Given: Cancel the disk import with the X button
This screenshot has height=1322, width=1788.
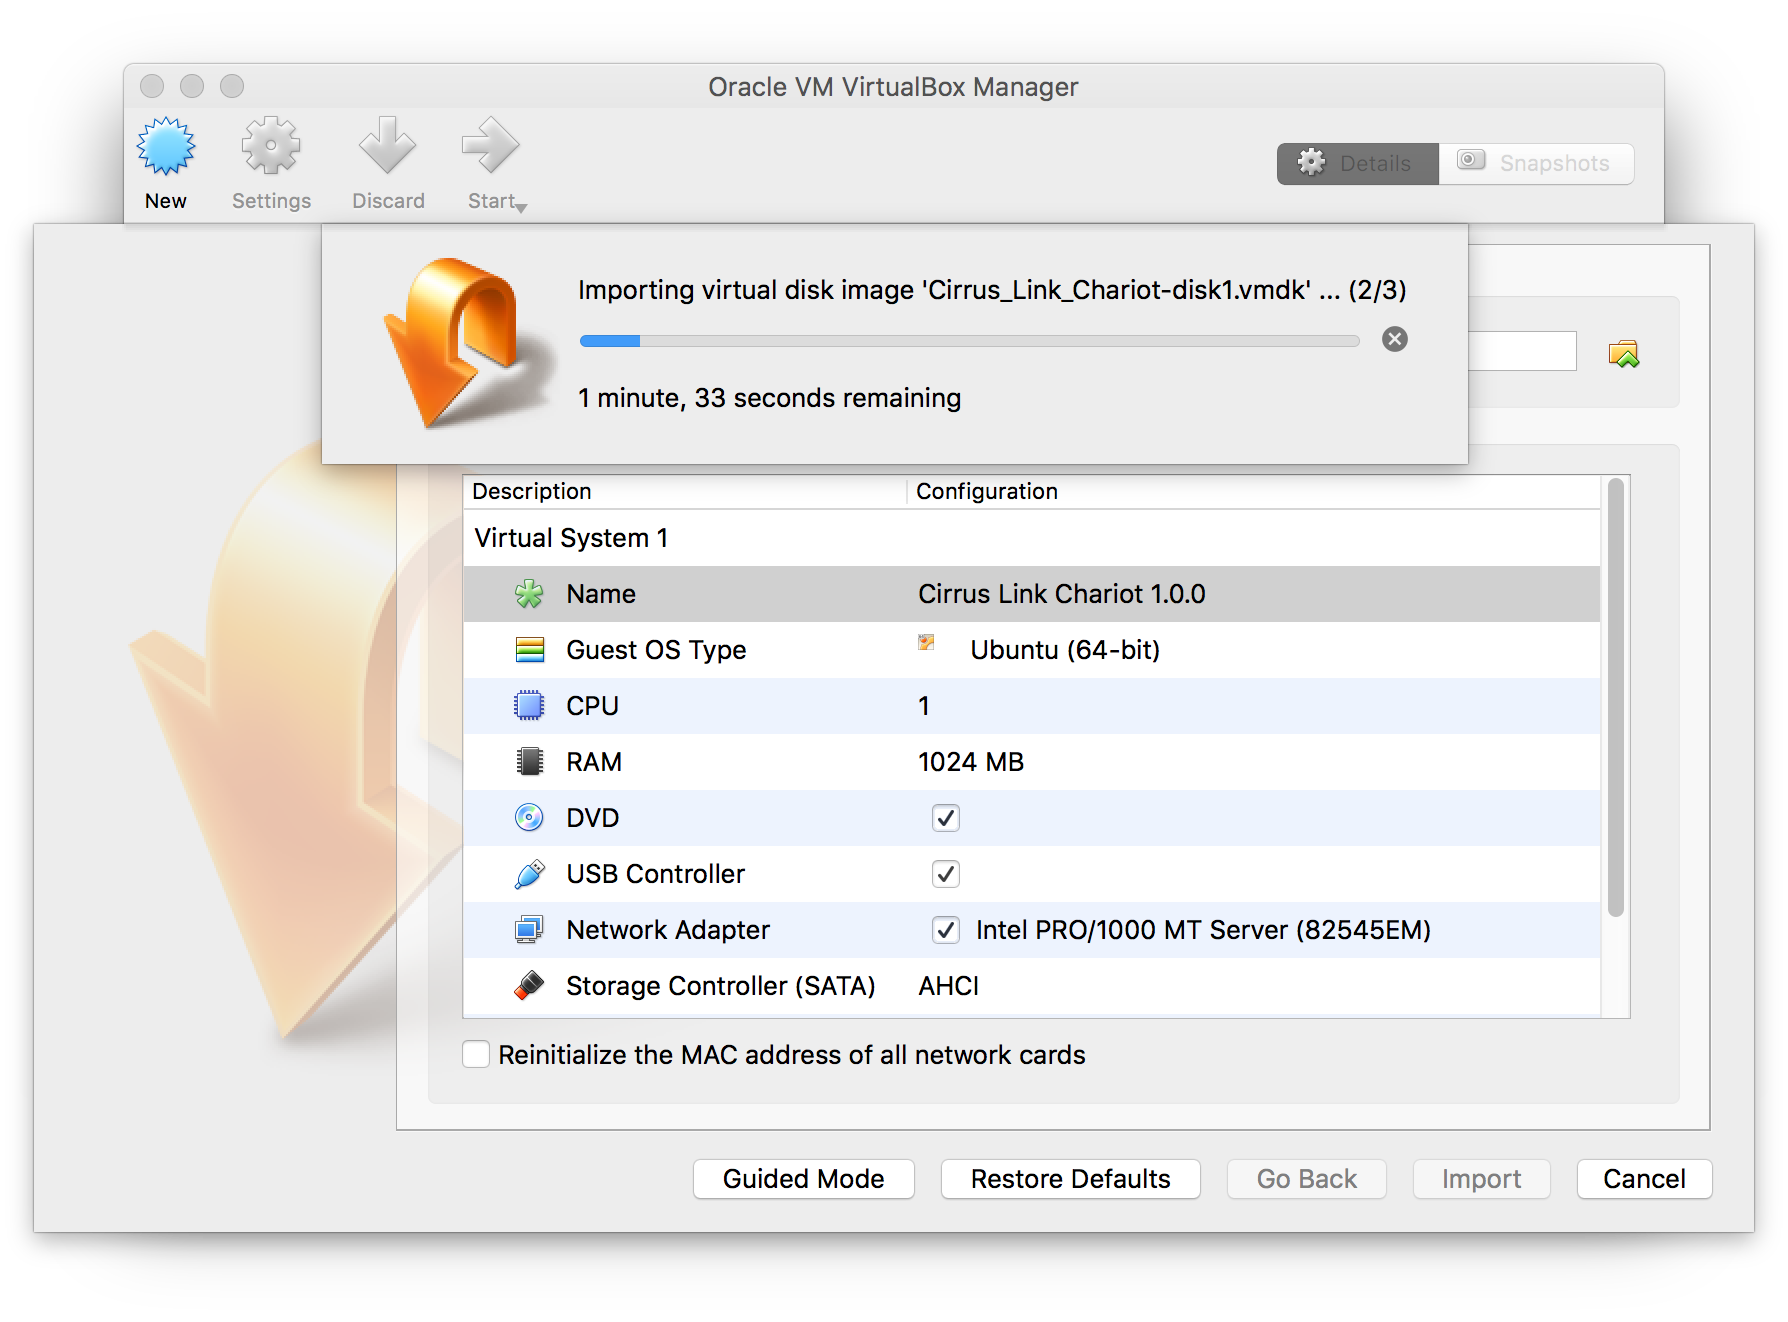Looking at the screenshot, I should pyautogui.click(x=1395, y=339).
